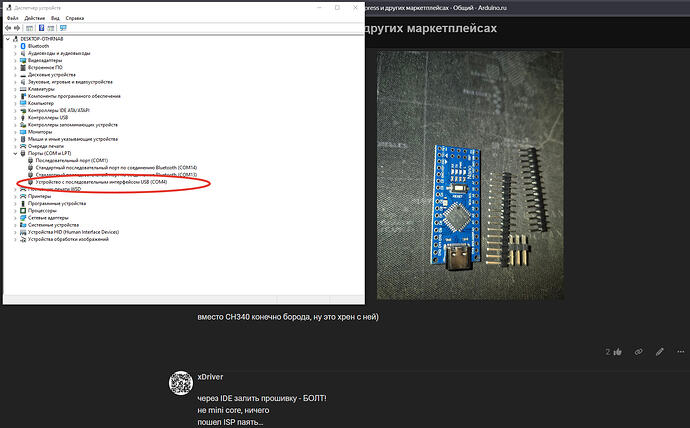Select USB serial device (COM4) entry

(101, 181)
